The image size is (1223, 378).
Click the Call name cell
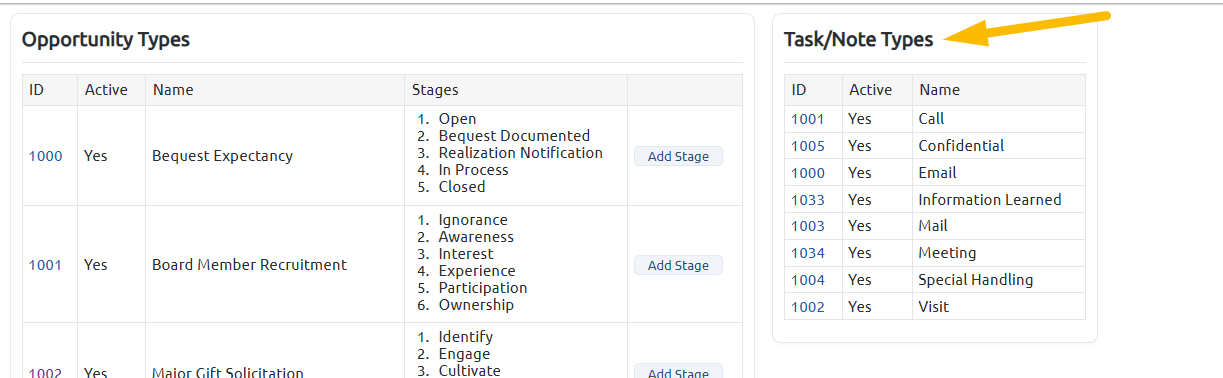pyautogui.click(x=998, y=119)
